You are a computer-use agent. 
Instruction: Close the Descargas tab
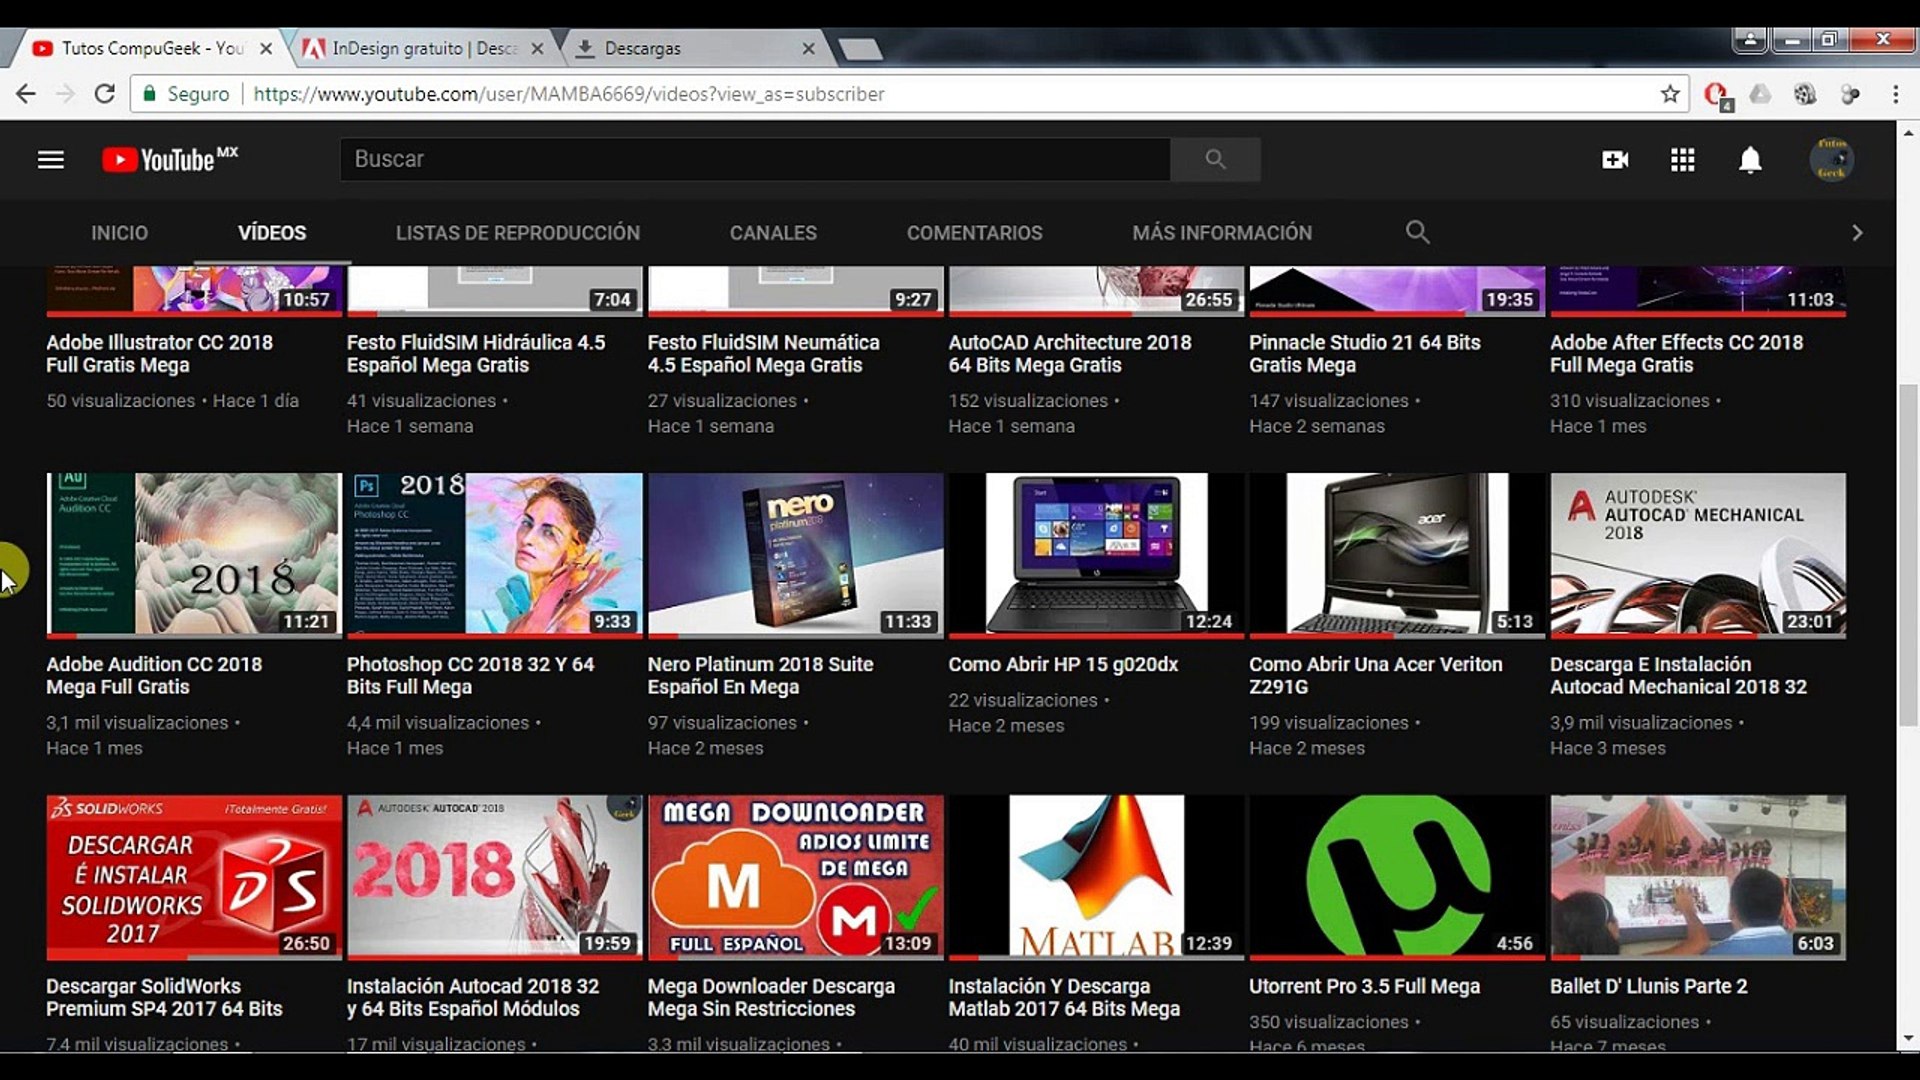point(808,48)
